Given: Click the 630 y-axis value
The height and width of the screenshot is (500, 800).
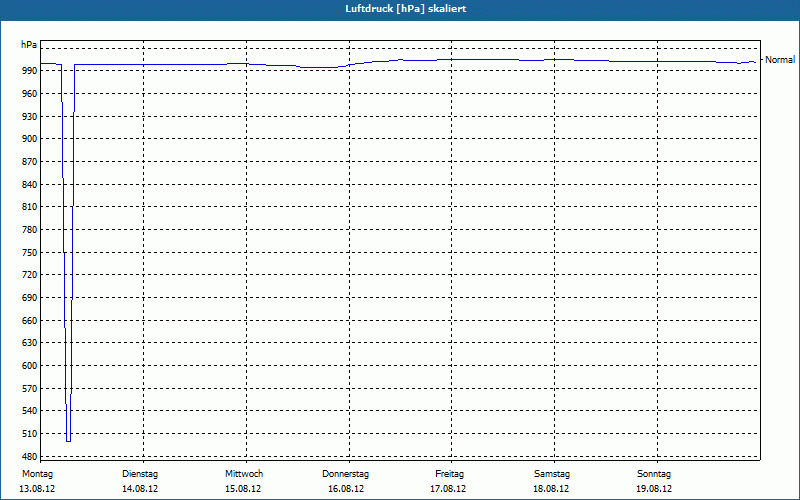Looking at the screenshot, I should [x=29, y=343].
